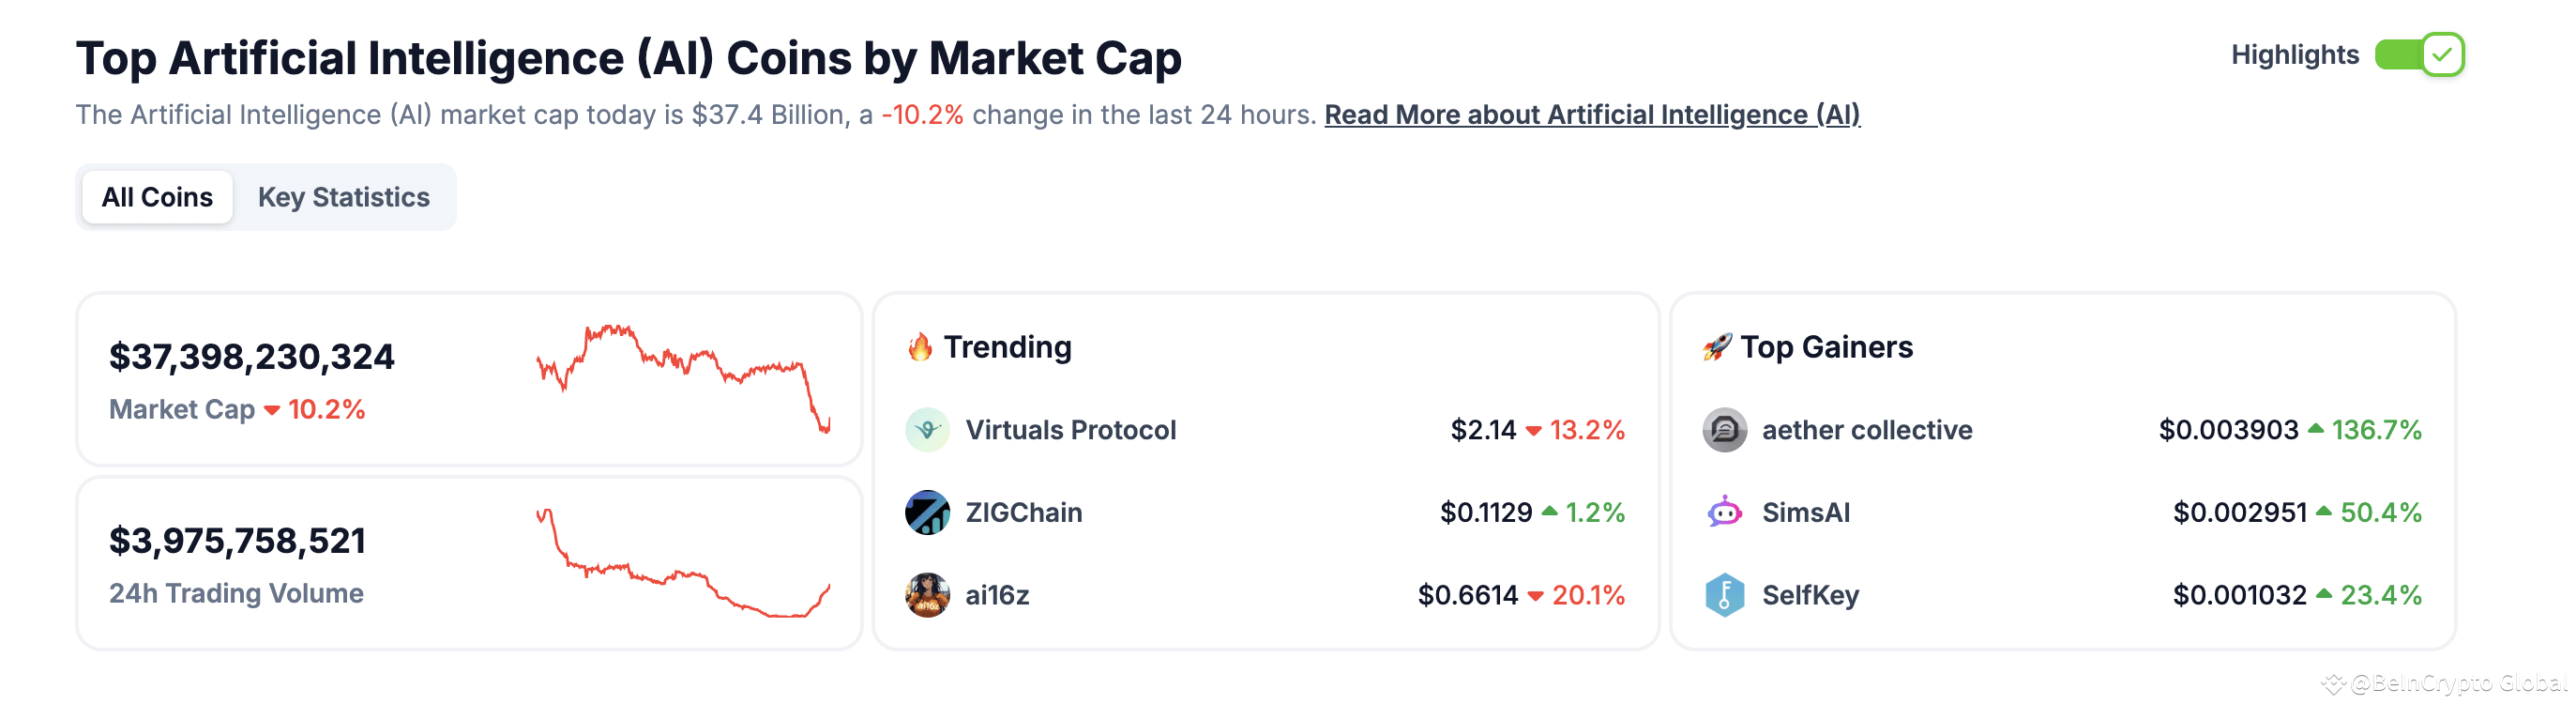Select the SelfKey hexagon icon
This screenshot has height=704, width=2576.
point(1725,595)
